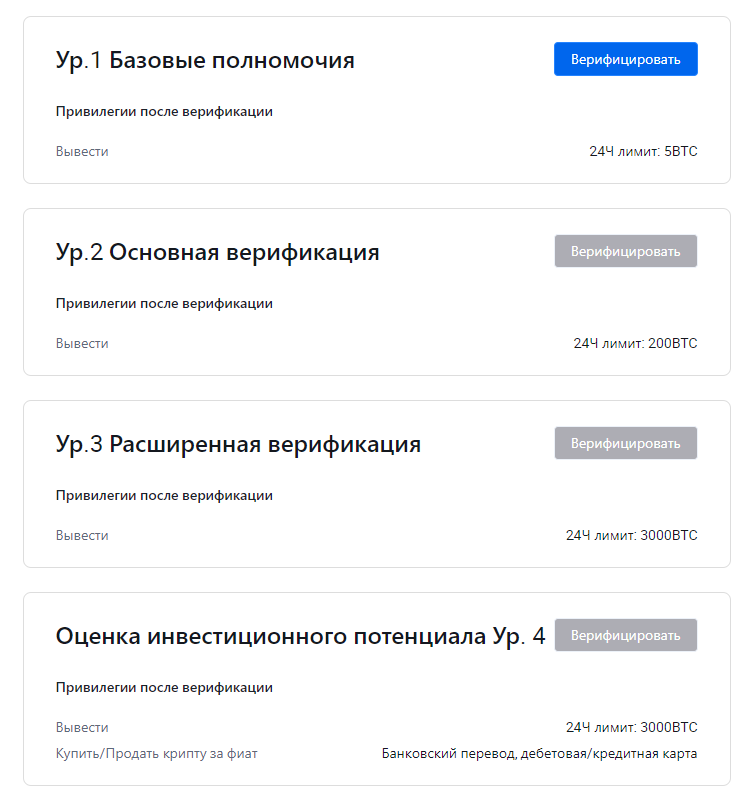
Task: Click Привилегии после верификации under Ур. 4
Action: [164, 688]
